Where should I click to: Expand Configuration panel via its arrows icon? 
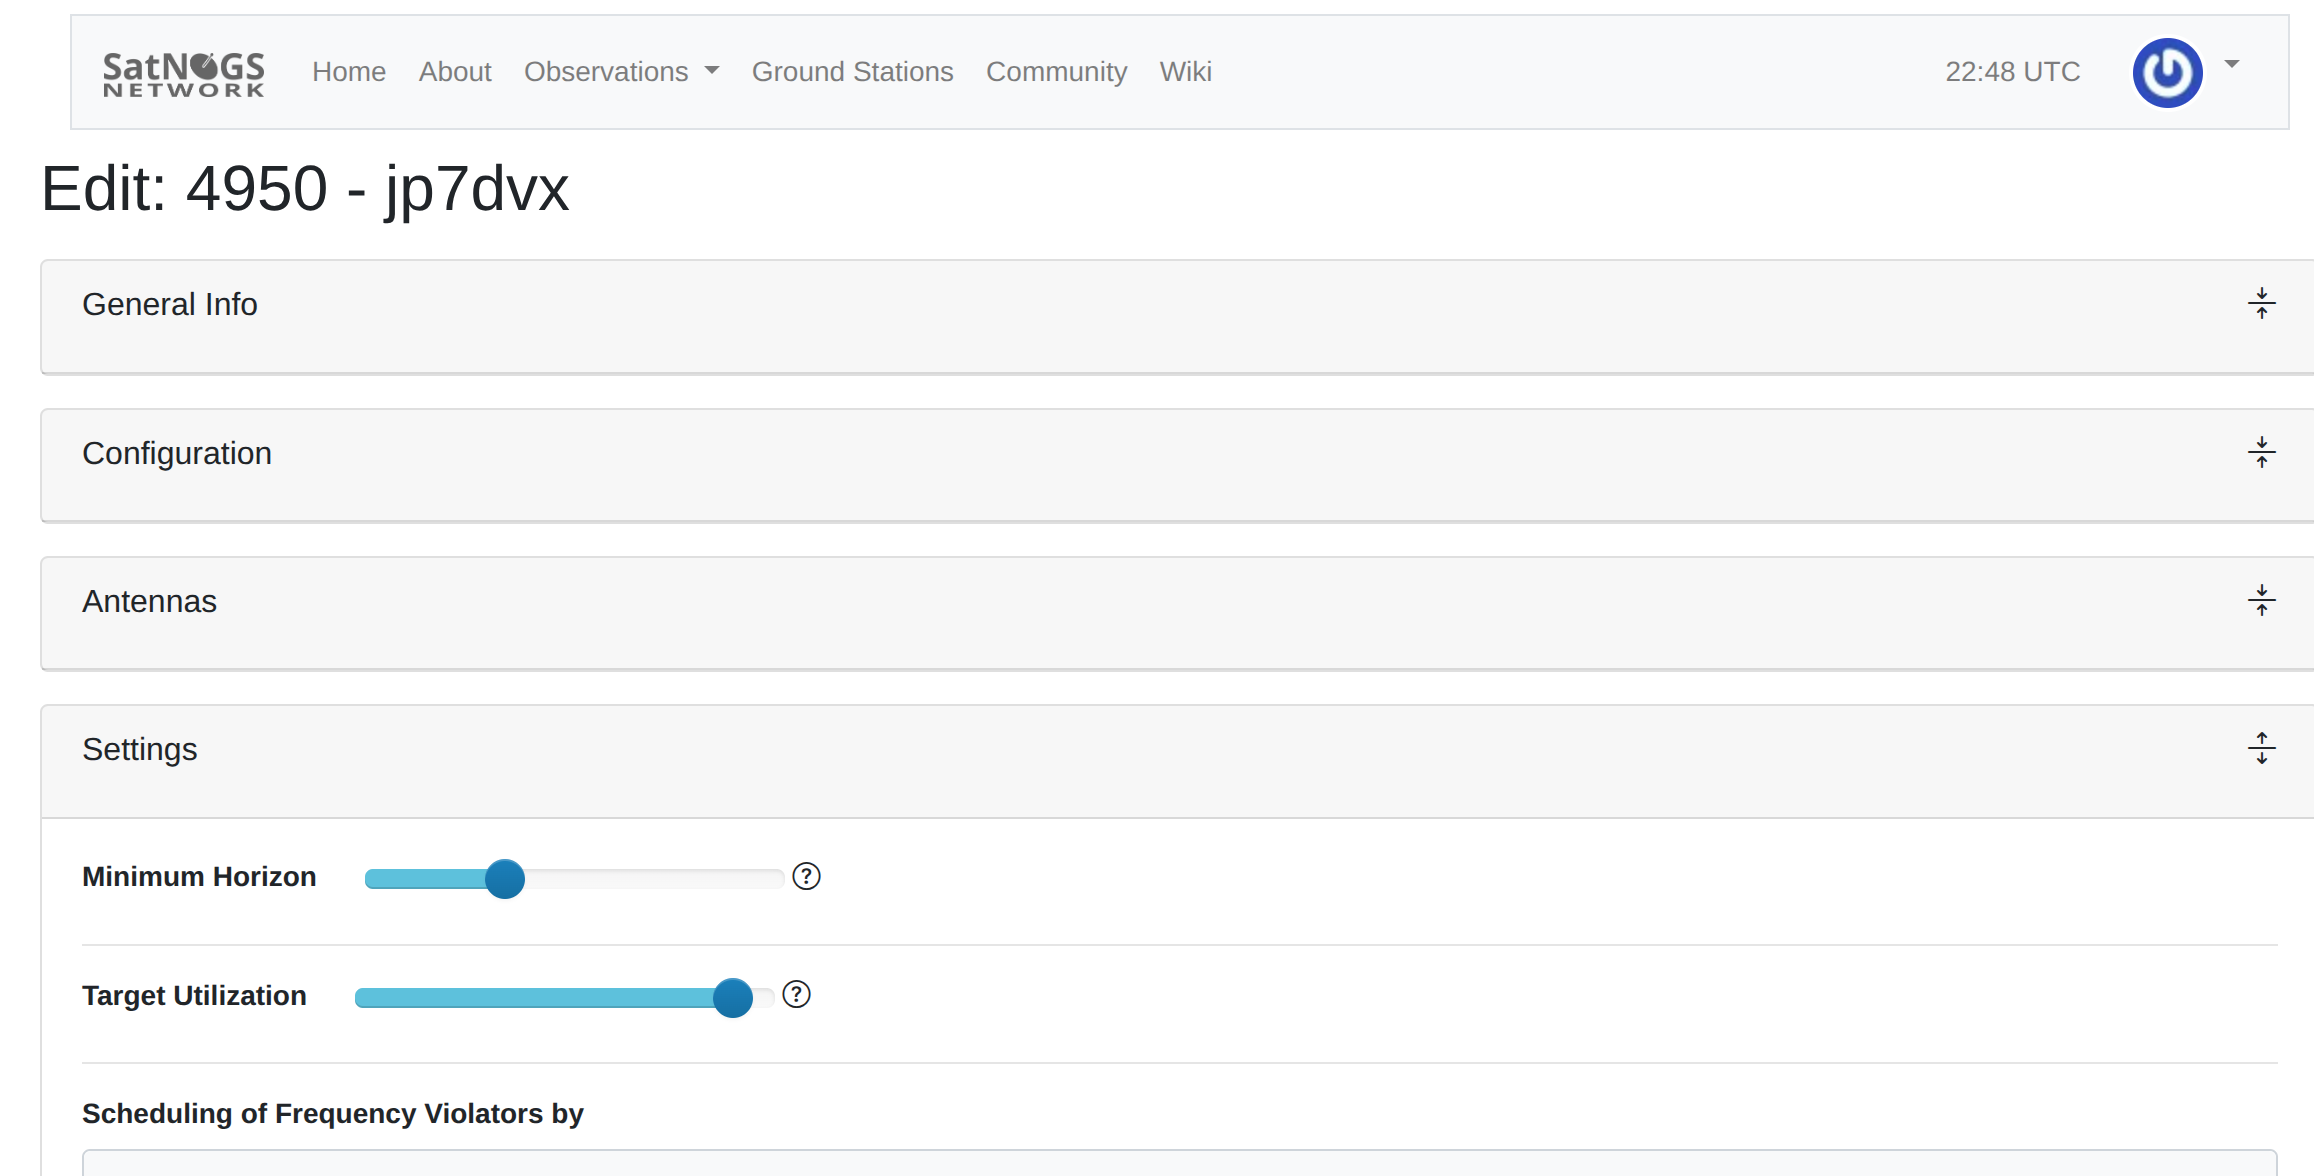coord(2261,453)
